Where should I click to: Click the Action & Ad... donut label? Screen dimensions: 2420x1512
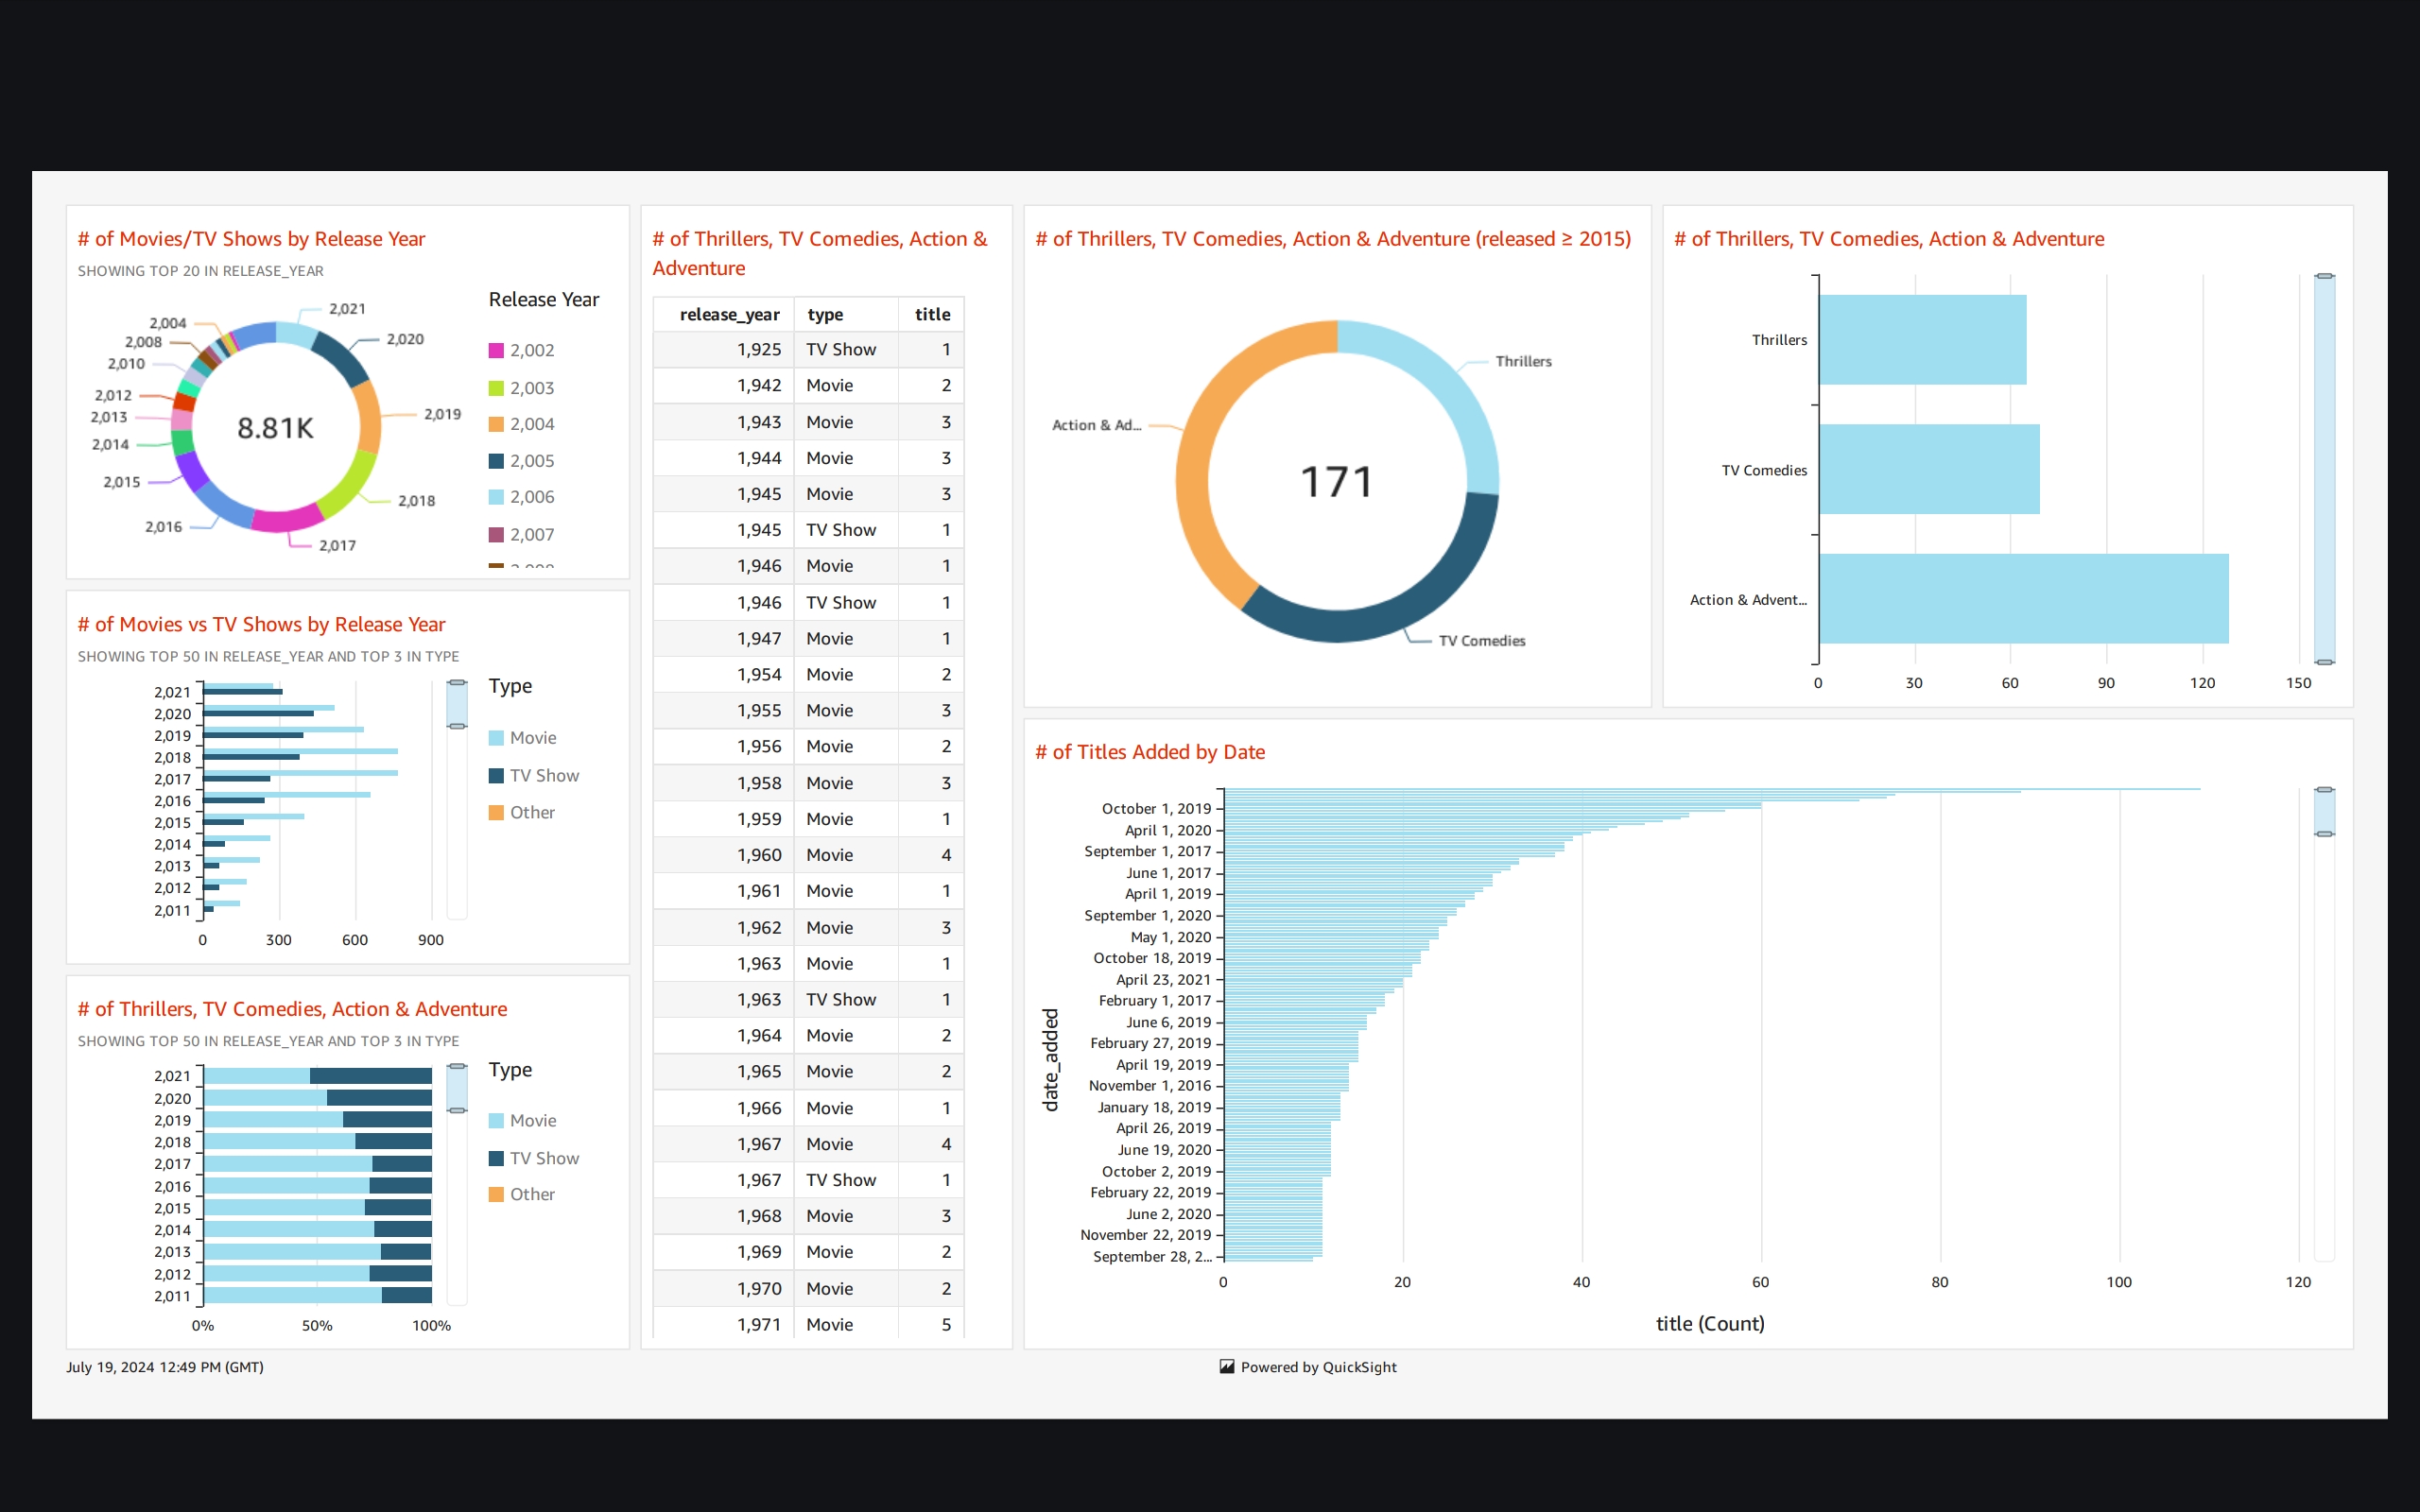pos(1096,425)
